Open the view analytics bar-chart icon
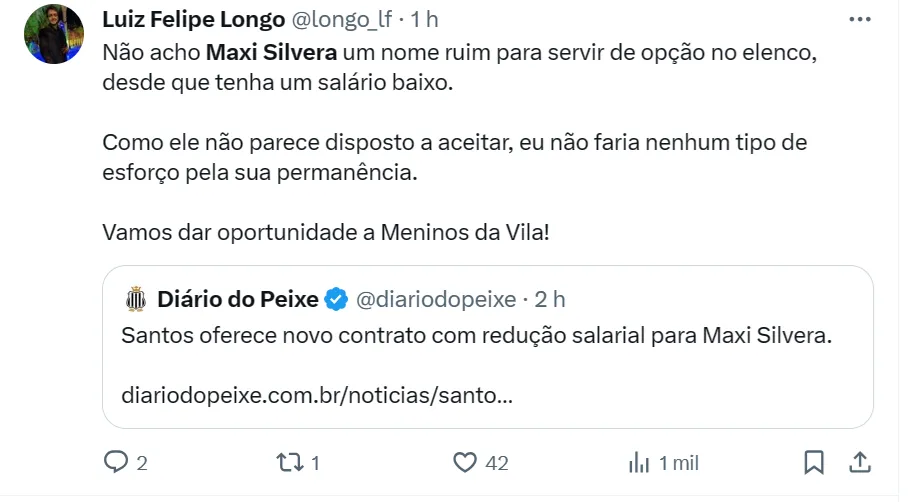This screenshot has width=921, height=502. tap(638, 462)
